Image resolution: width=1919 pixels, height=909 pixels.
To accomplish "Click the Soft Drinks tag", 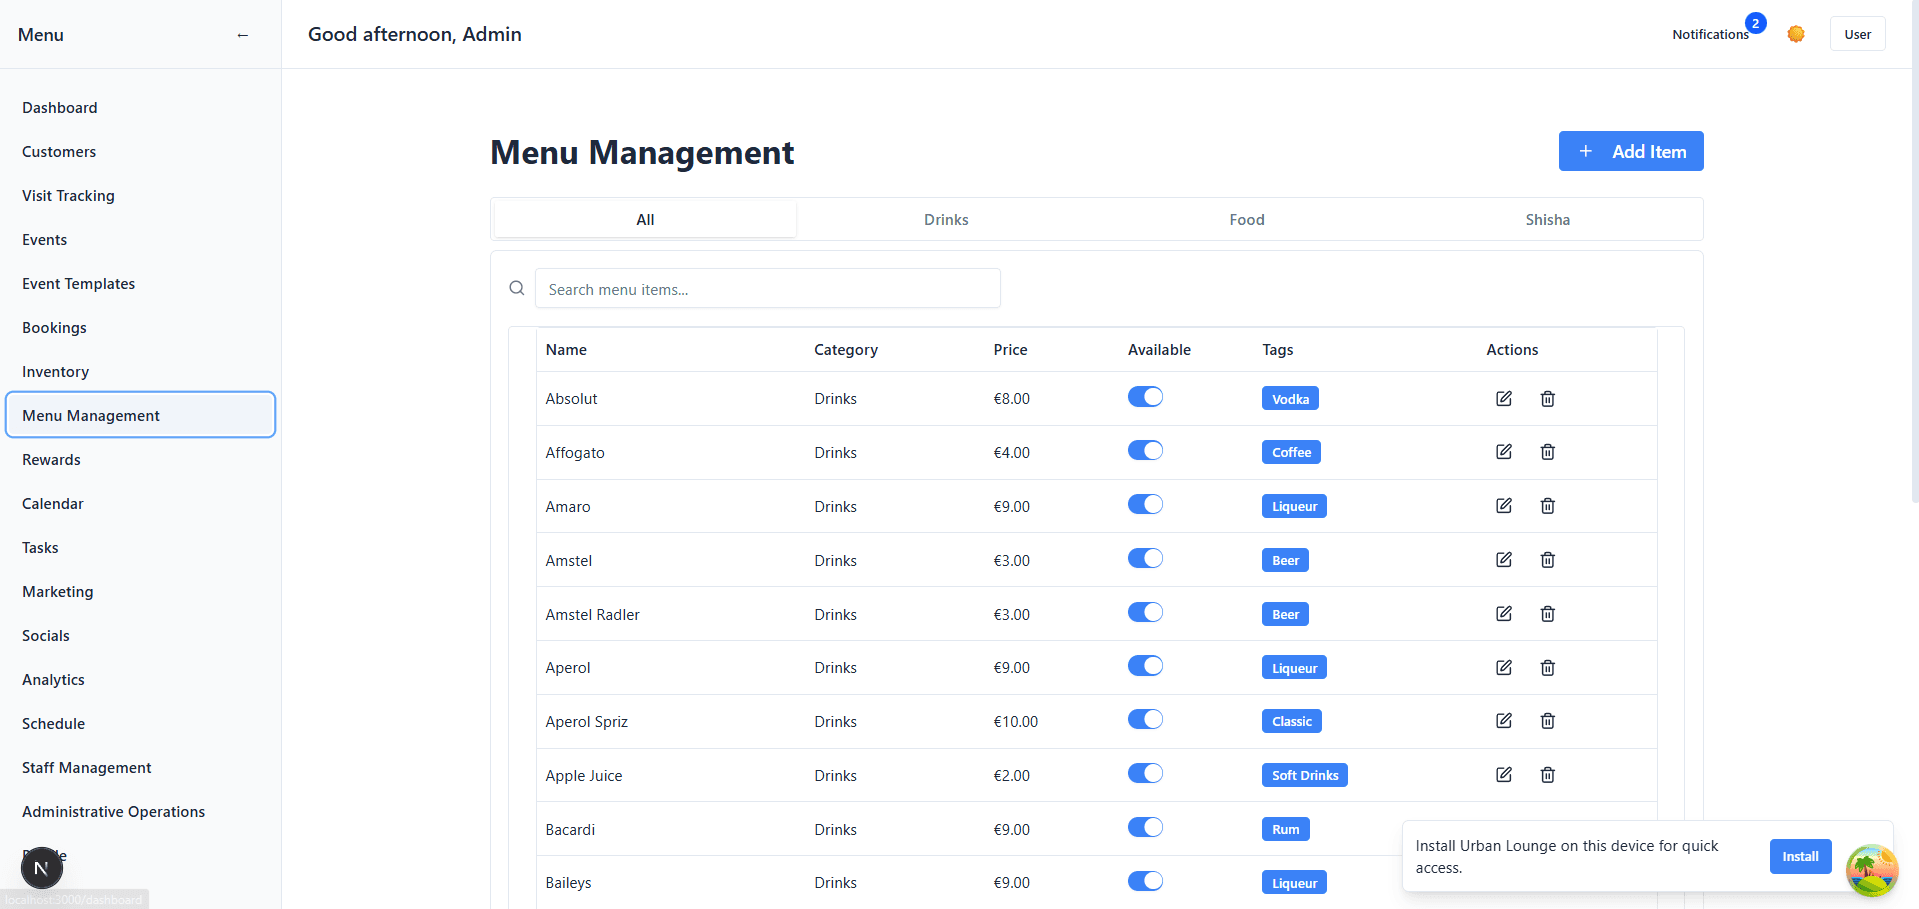I will pyautogui.click(x=1305, y=775).
